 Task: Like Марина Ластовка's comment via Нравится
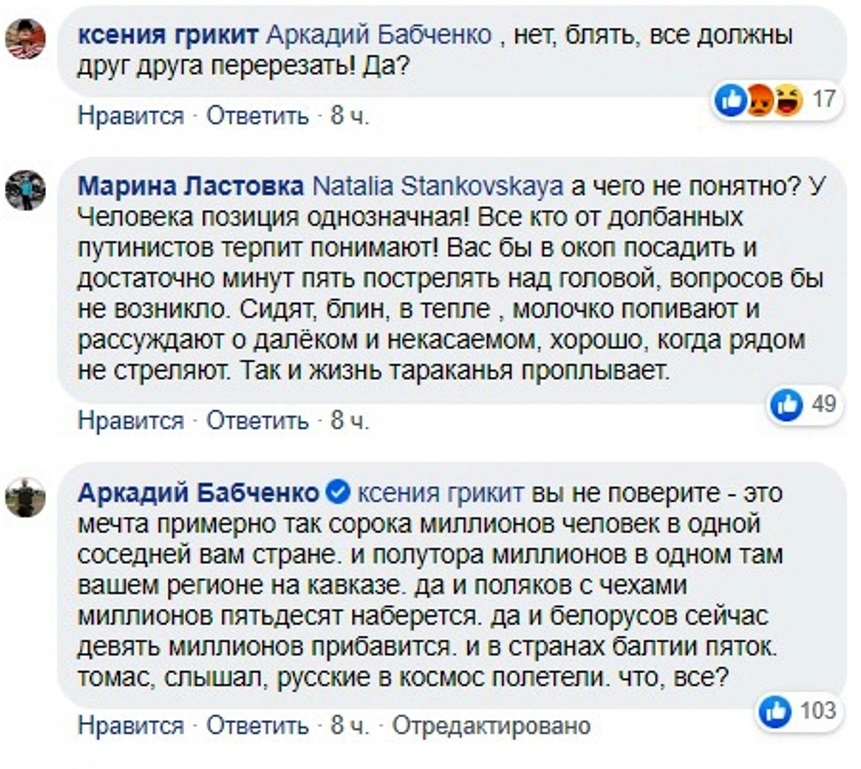click(131, 421)
